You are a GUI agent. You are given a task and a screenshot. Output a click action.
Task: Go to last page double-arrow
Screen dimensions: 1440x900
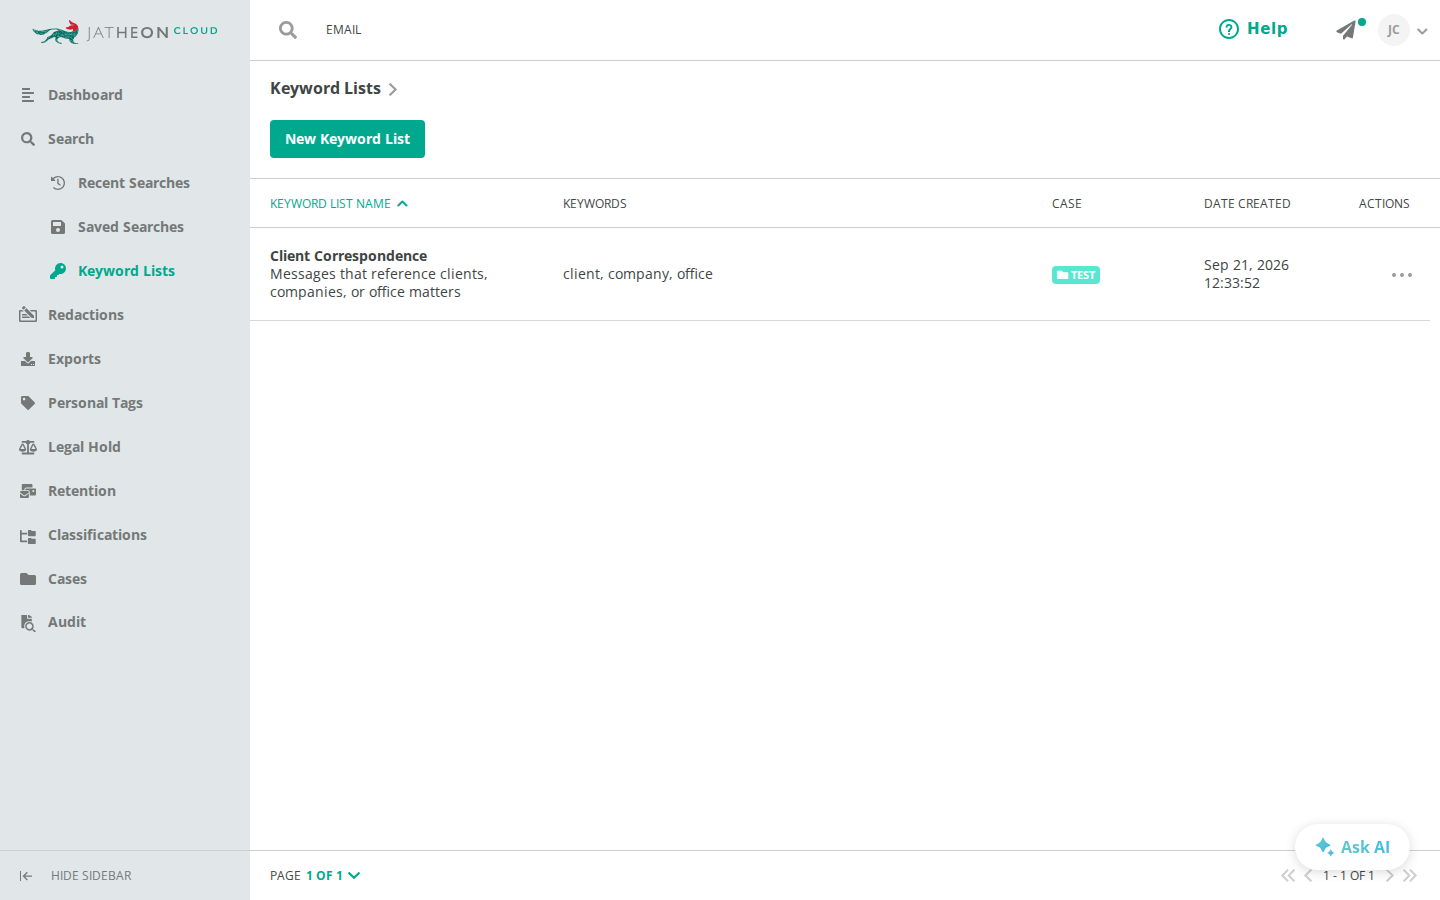(x=1410, y=876)
